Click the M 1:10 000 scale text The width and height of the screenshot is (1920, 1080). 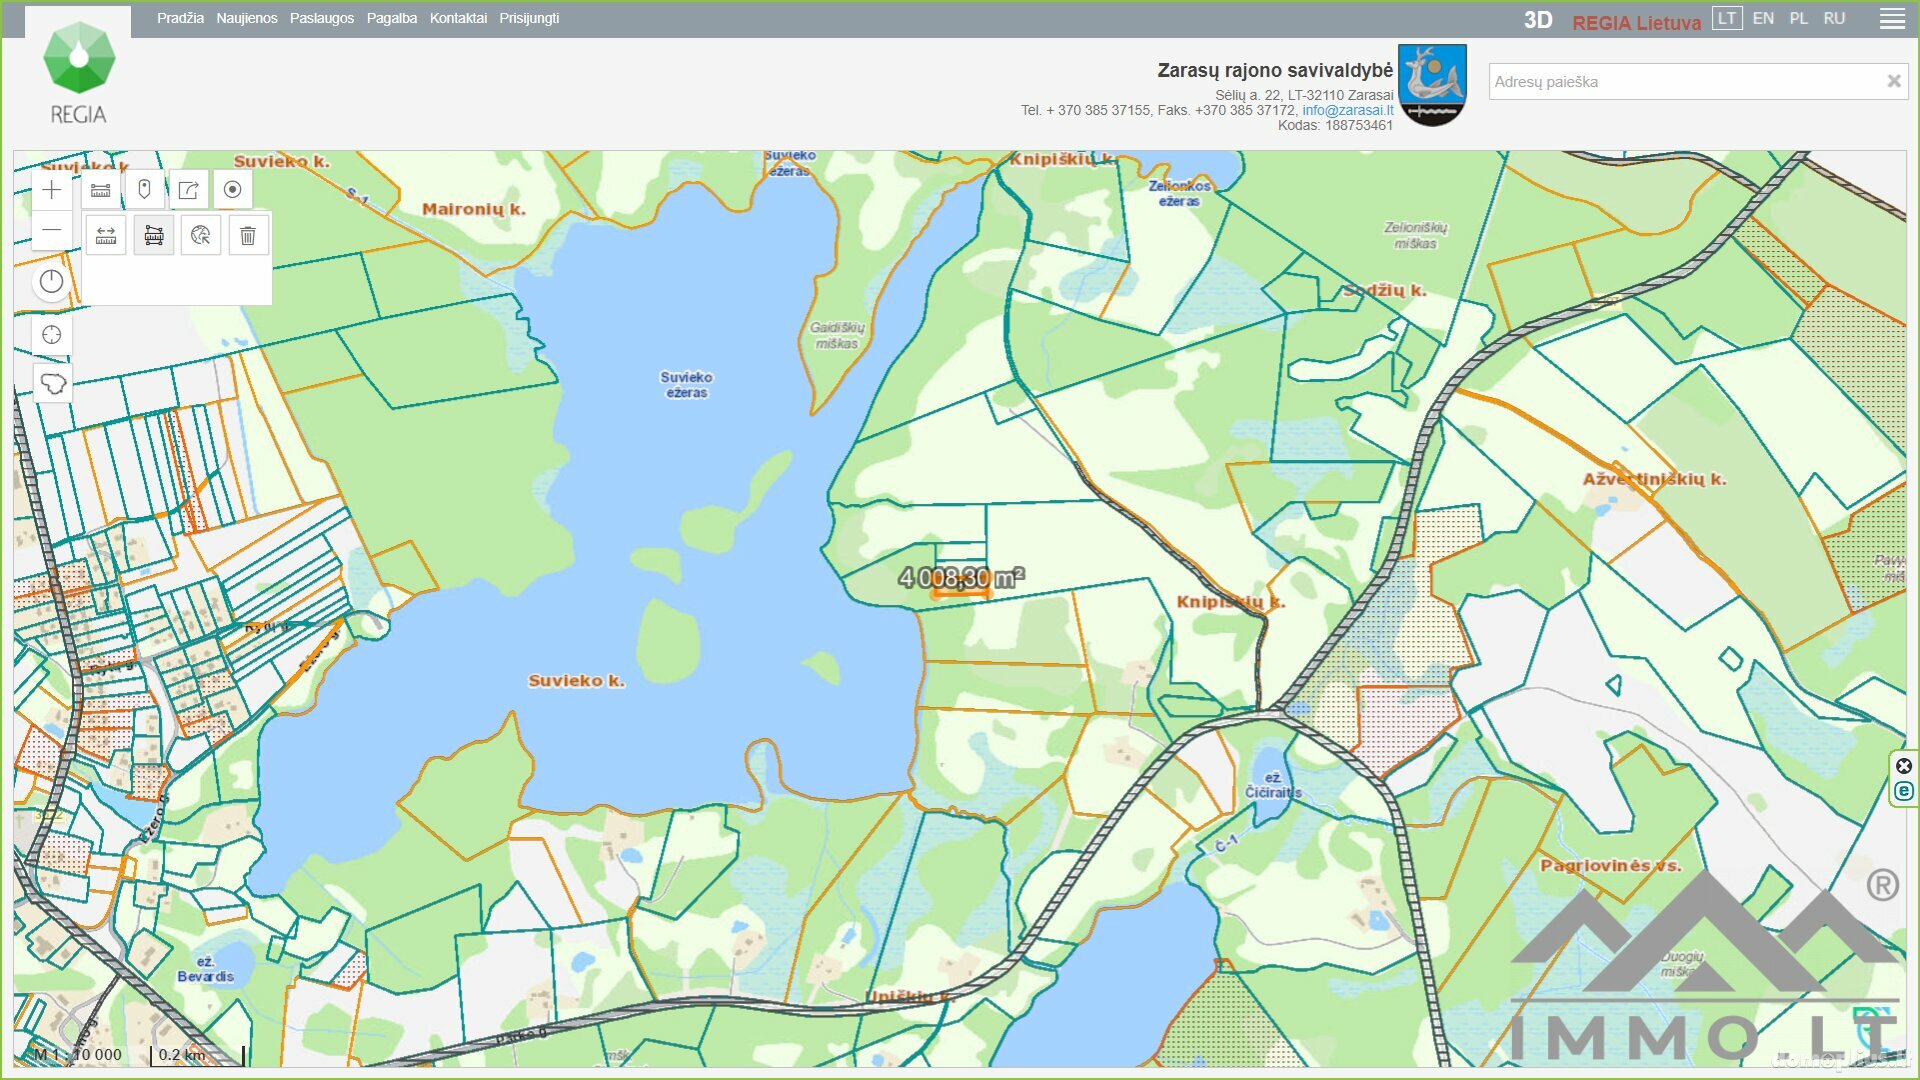[78, 1055]
